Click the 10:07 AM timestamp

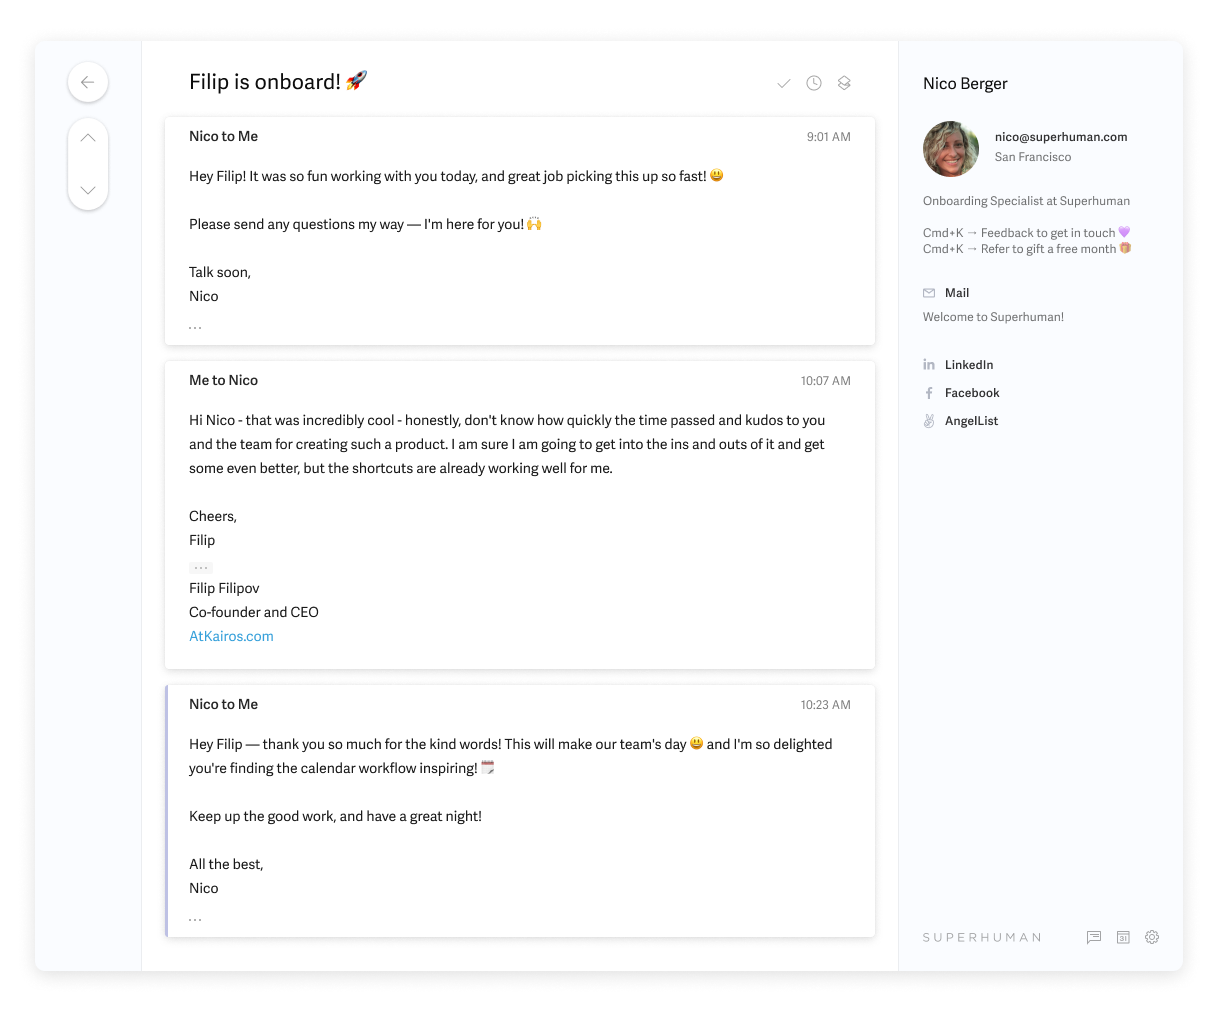pyautogui.click(x=825, y=381)
